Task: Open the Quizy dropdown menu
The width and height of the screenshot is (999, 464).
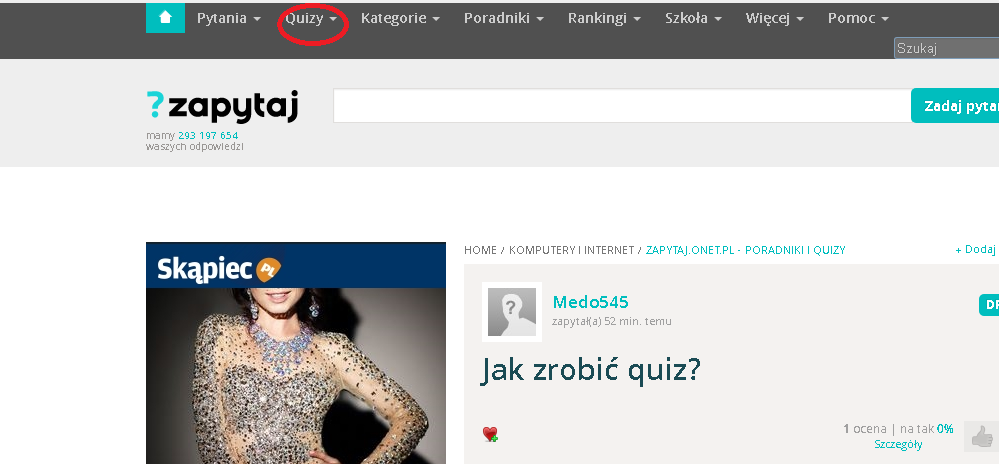Action: [x=311, y=18]
